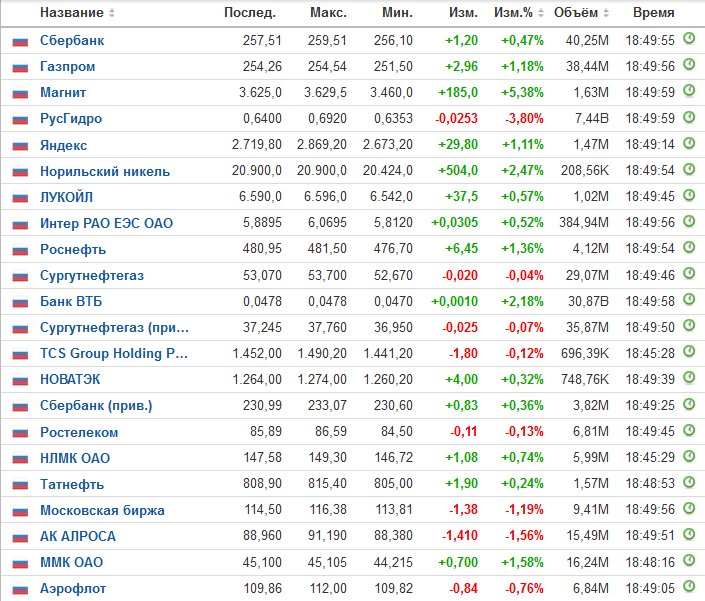The width and height of the screenshot is (705, 601).
Task: Click the clock icon in Ростелеком row
Action: [689, 430]
